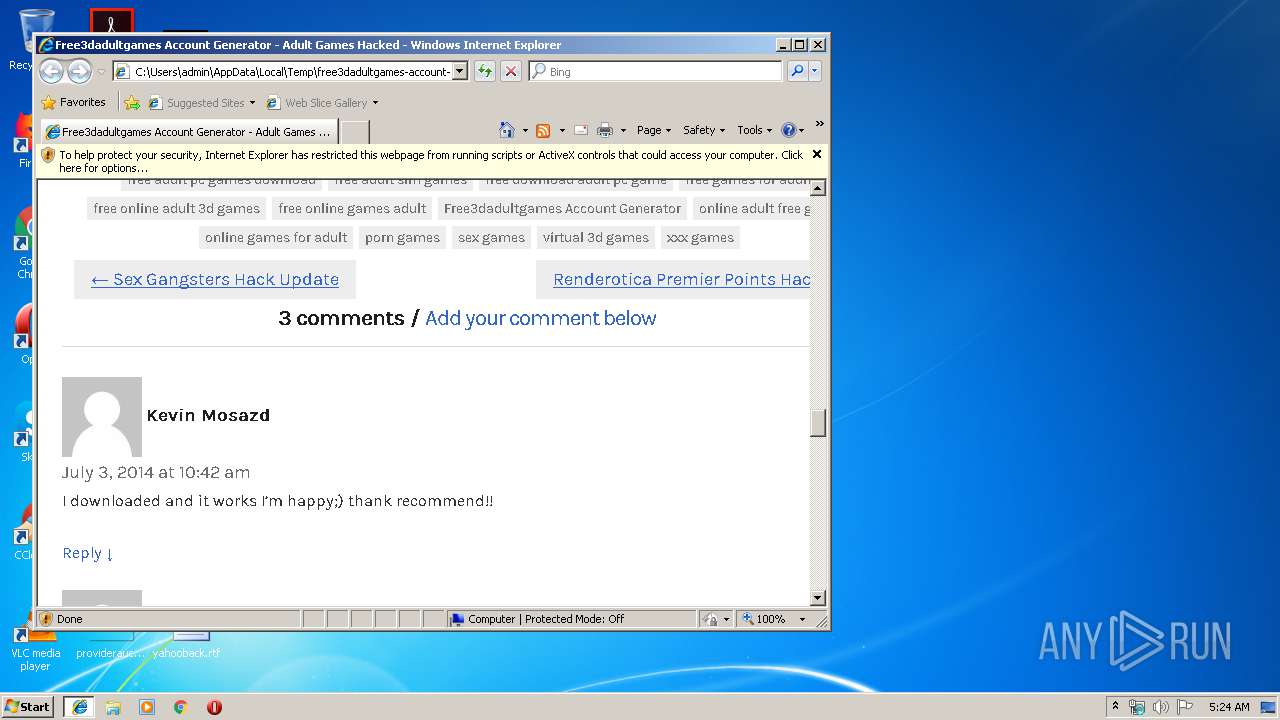The height and width of the screenshot is (720, 1280).
Task: Click the 'xxx games' tag
Action: 700,237
